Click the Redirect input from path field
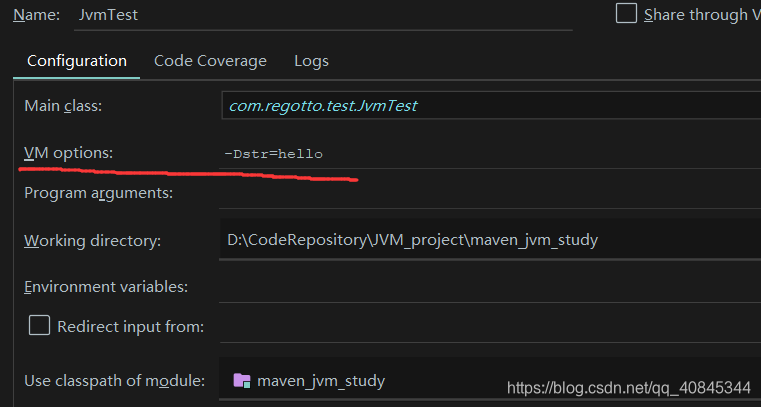The height and width of the screenshot is (407, 761). click(490, 327)
